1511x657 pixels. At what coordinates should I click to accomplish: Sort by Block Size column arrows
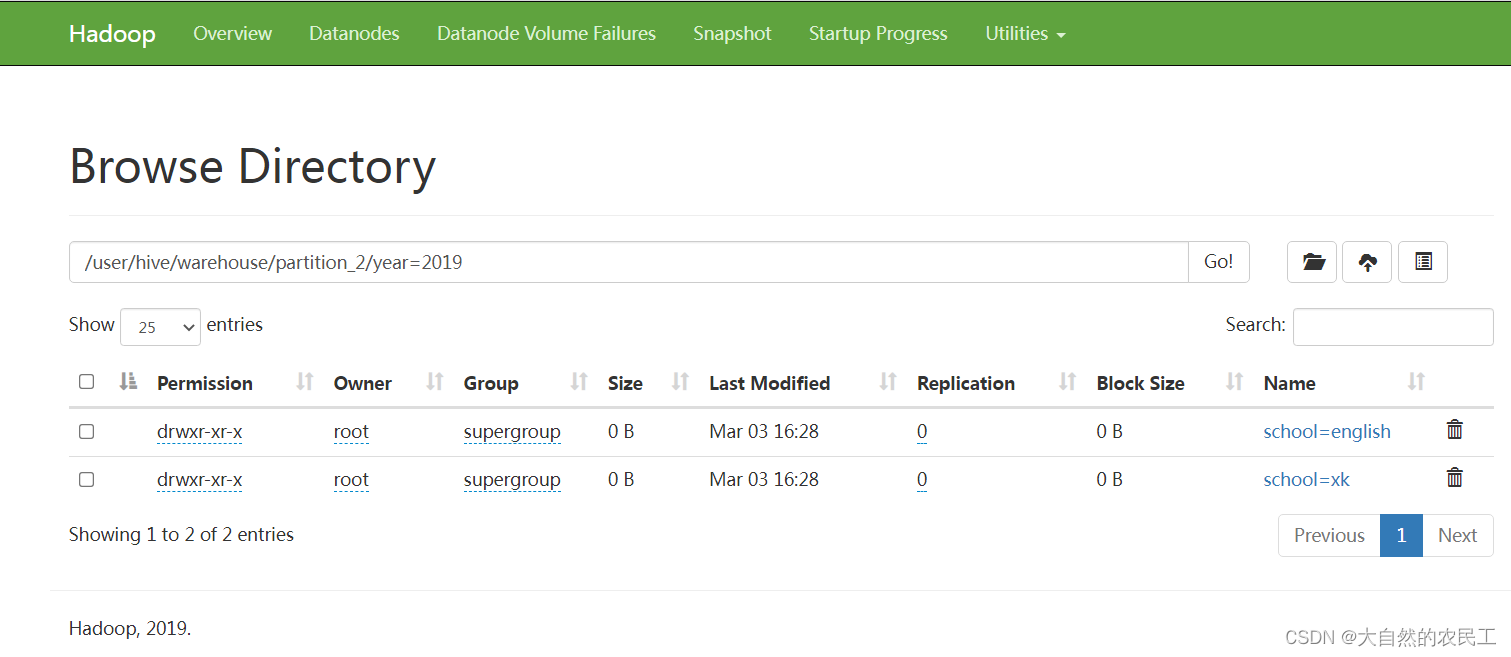click(1235, 381)
